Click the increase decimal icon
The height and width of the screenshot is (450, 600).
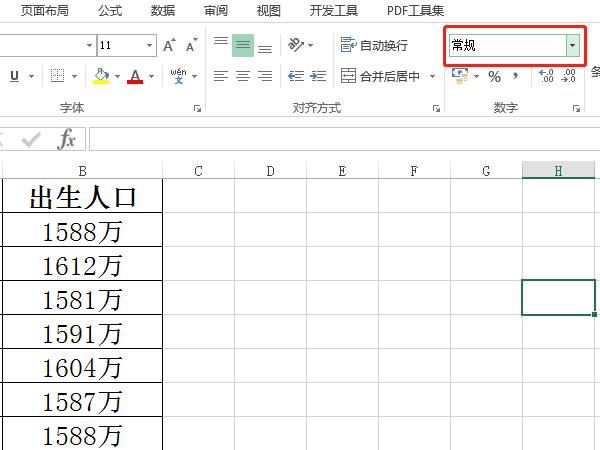tap(546, 76)
